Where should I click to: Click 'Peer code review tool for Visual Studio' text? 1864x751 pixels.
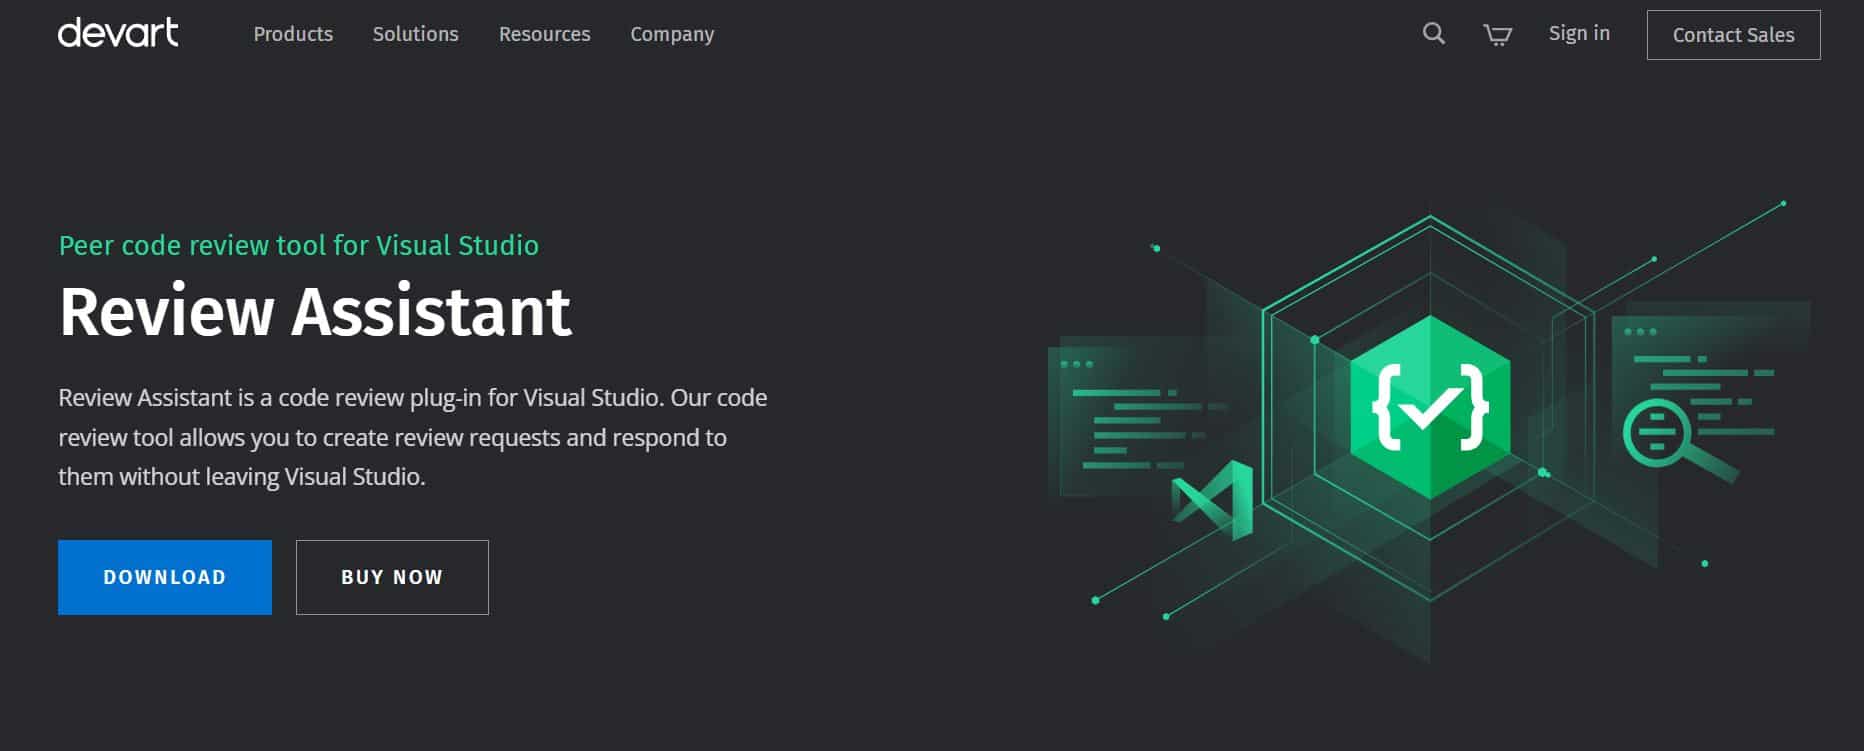(x=298, y=245)
